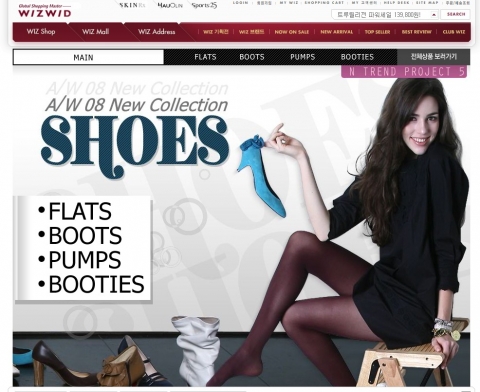
Task: Click the SEARCH button
Action: click(456, 14)
